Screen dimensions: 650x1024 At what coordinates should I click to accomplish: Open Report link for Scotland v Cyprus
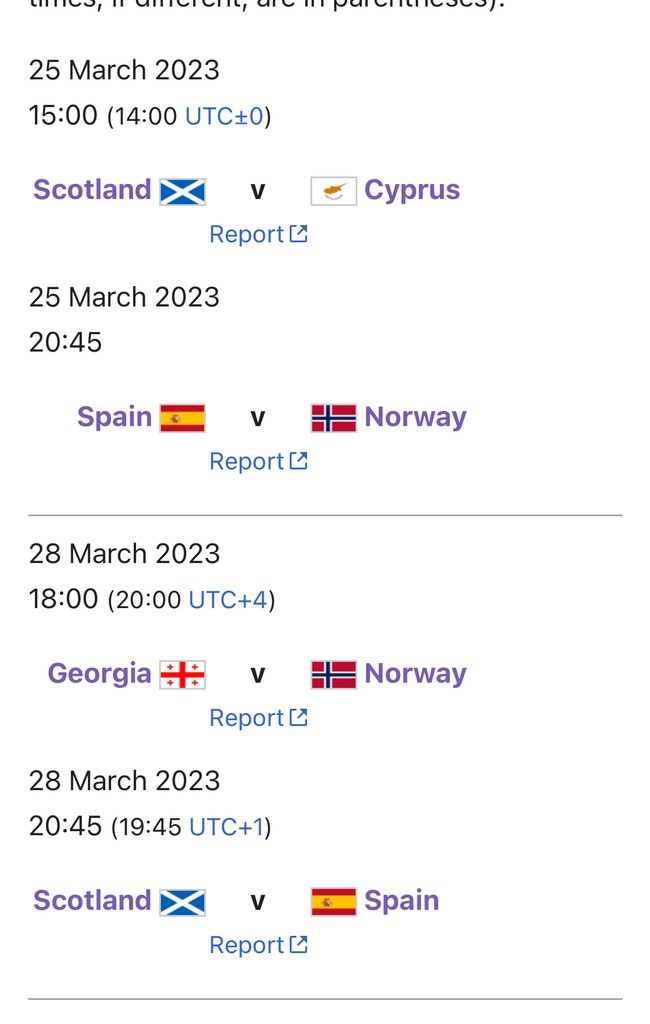258,234
